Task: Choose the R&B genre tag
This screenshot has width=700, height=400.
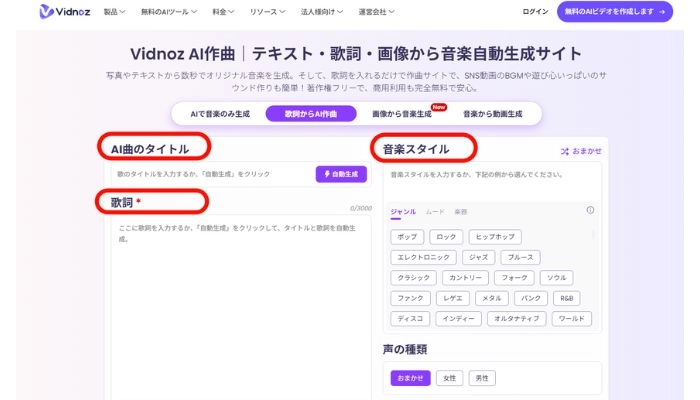Action: click(567, 298)
